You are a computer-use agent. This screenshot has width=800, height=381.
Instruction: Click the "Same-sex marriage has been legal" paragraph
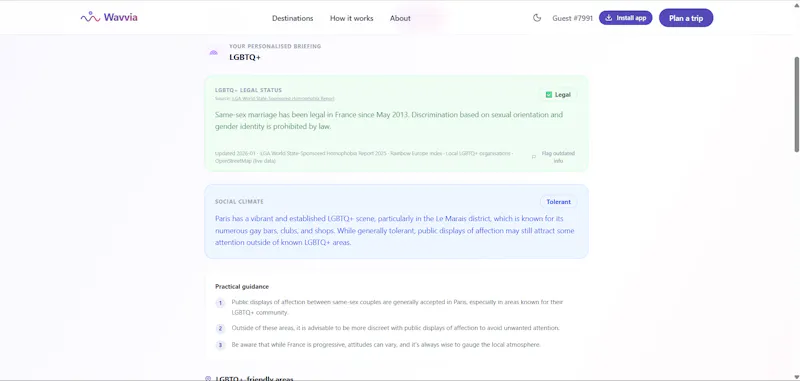click(x=389, y=120)
